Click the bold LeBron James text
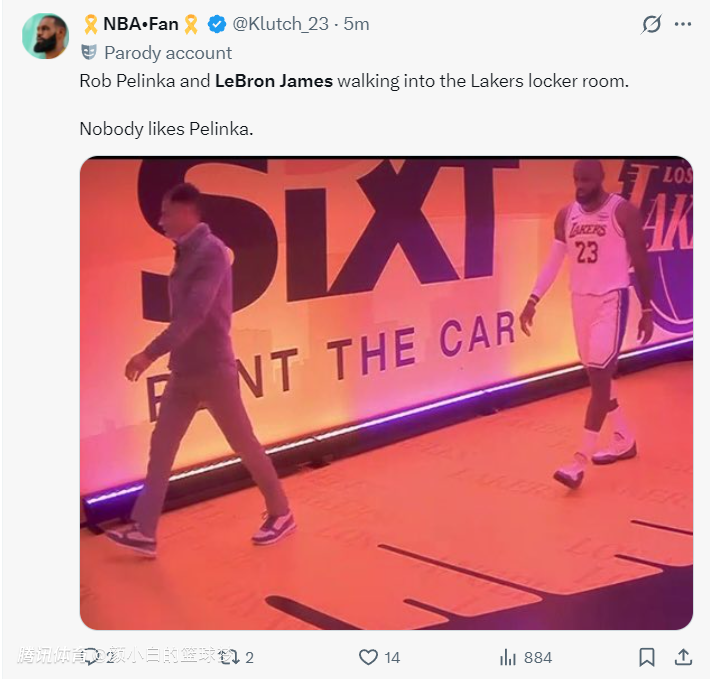This screenshot has width=710, height=679. point(274,81)
